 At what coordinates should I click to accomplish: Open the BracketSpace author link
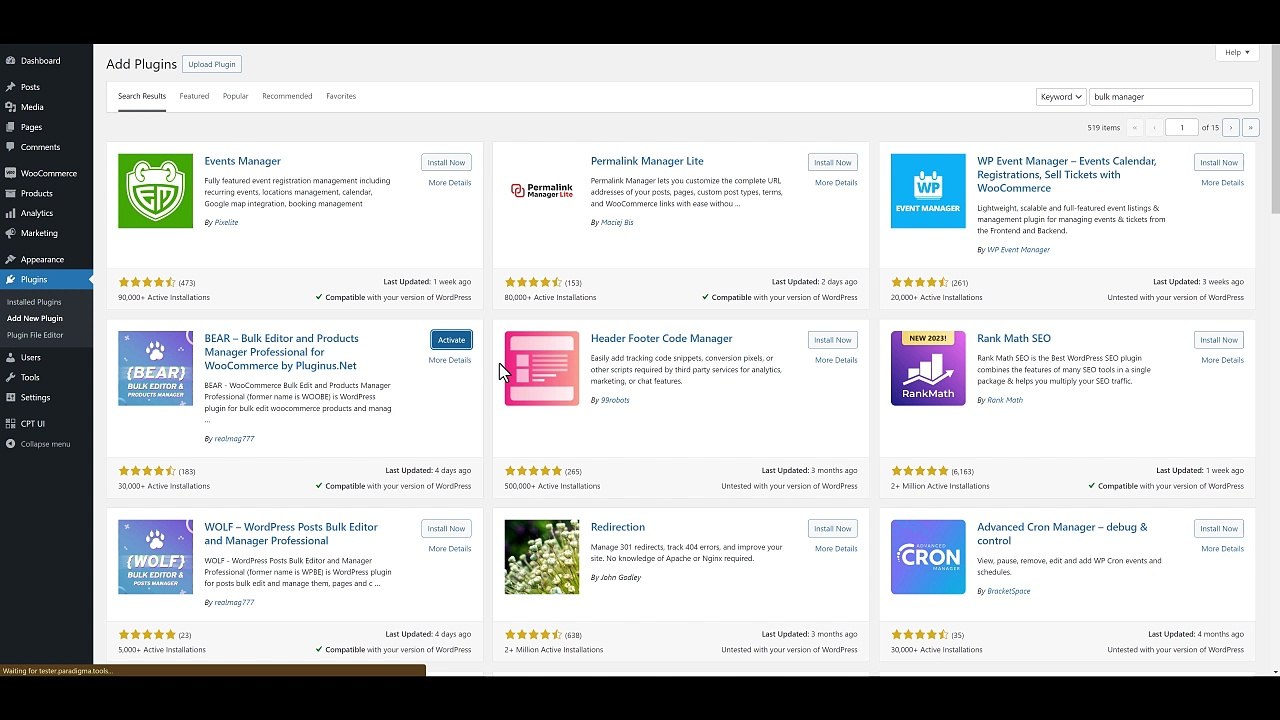[x=1009, y=591]
